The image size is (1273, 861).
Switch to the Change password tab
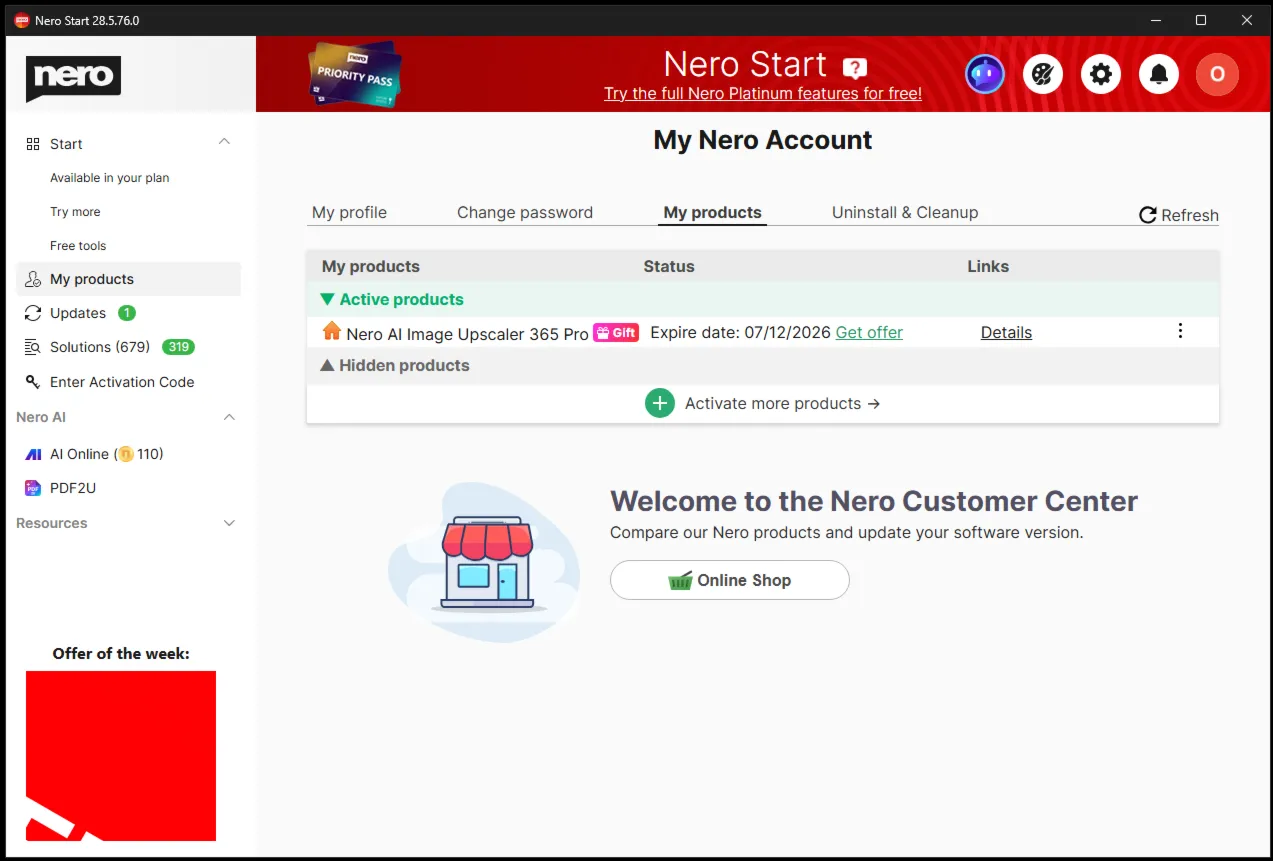pyautogui.click(x=525, y=212)
